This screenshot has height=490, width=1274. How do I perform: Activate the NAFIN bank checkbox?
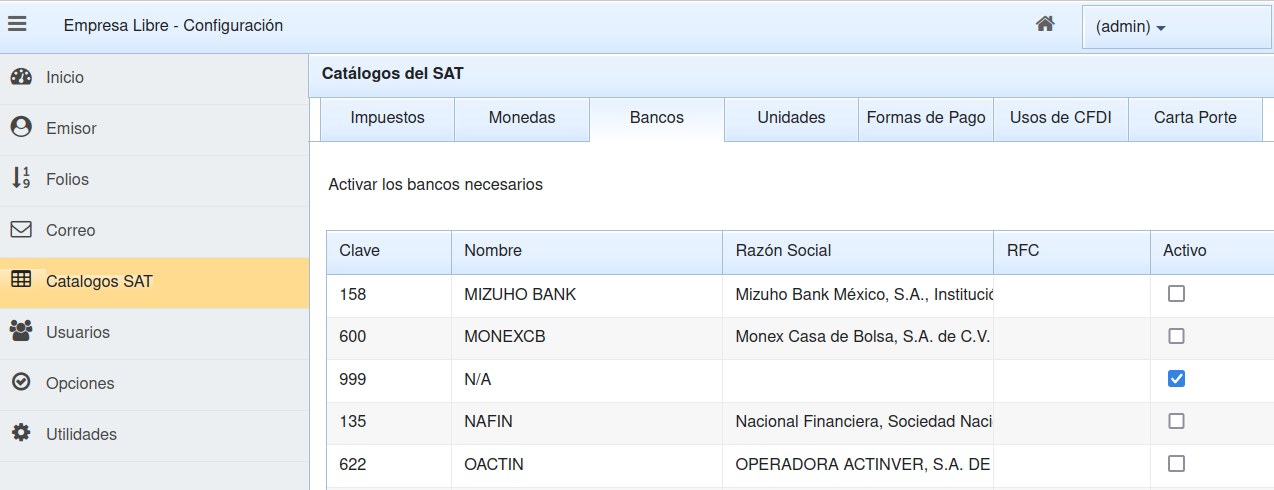tap(1176, 421)
